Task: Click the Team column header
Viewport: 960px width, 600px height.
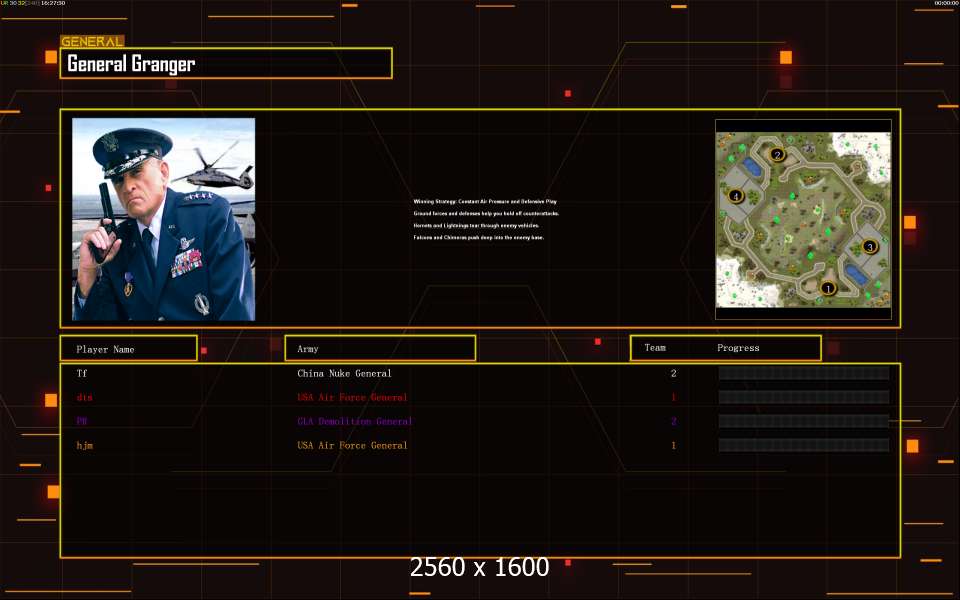Action: tap(655, 348)
